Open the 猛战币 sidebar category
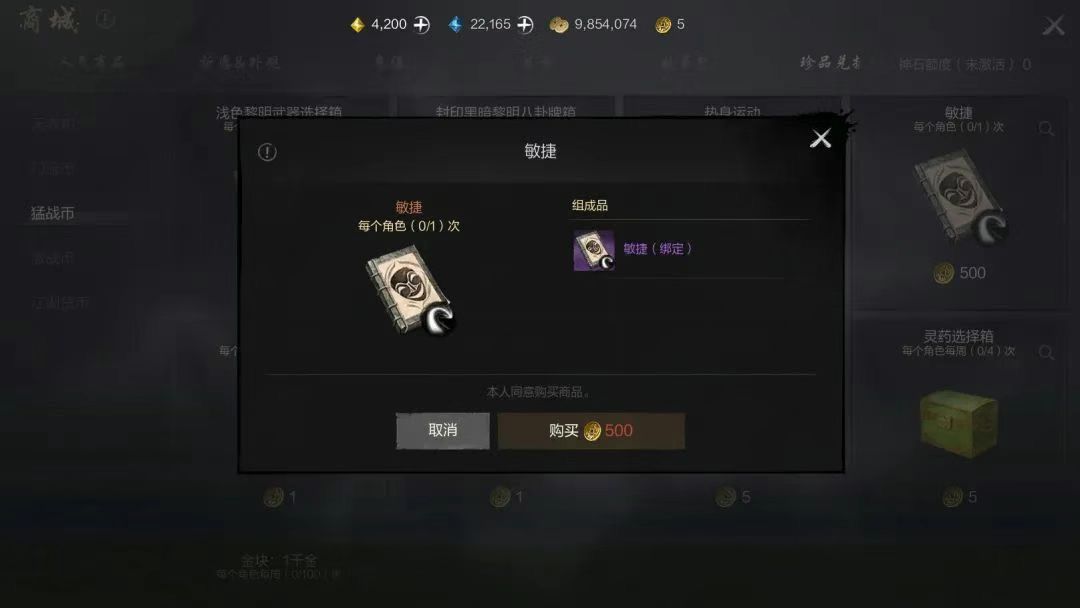 (x=52, y=213)
